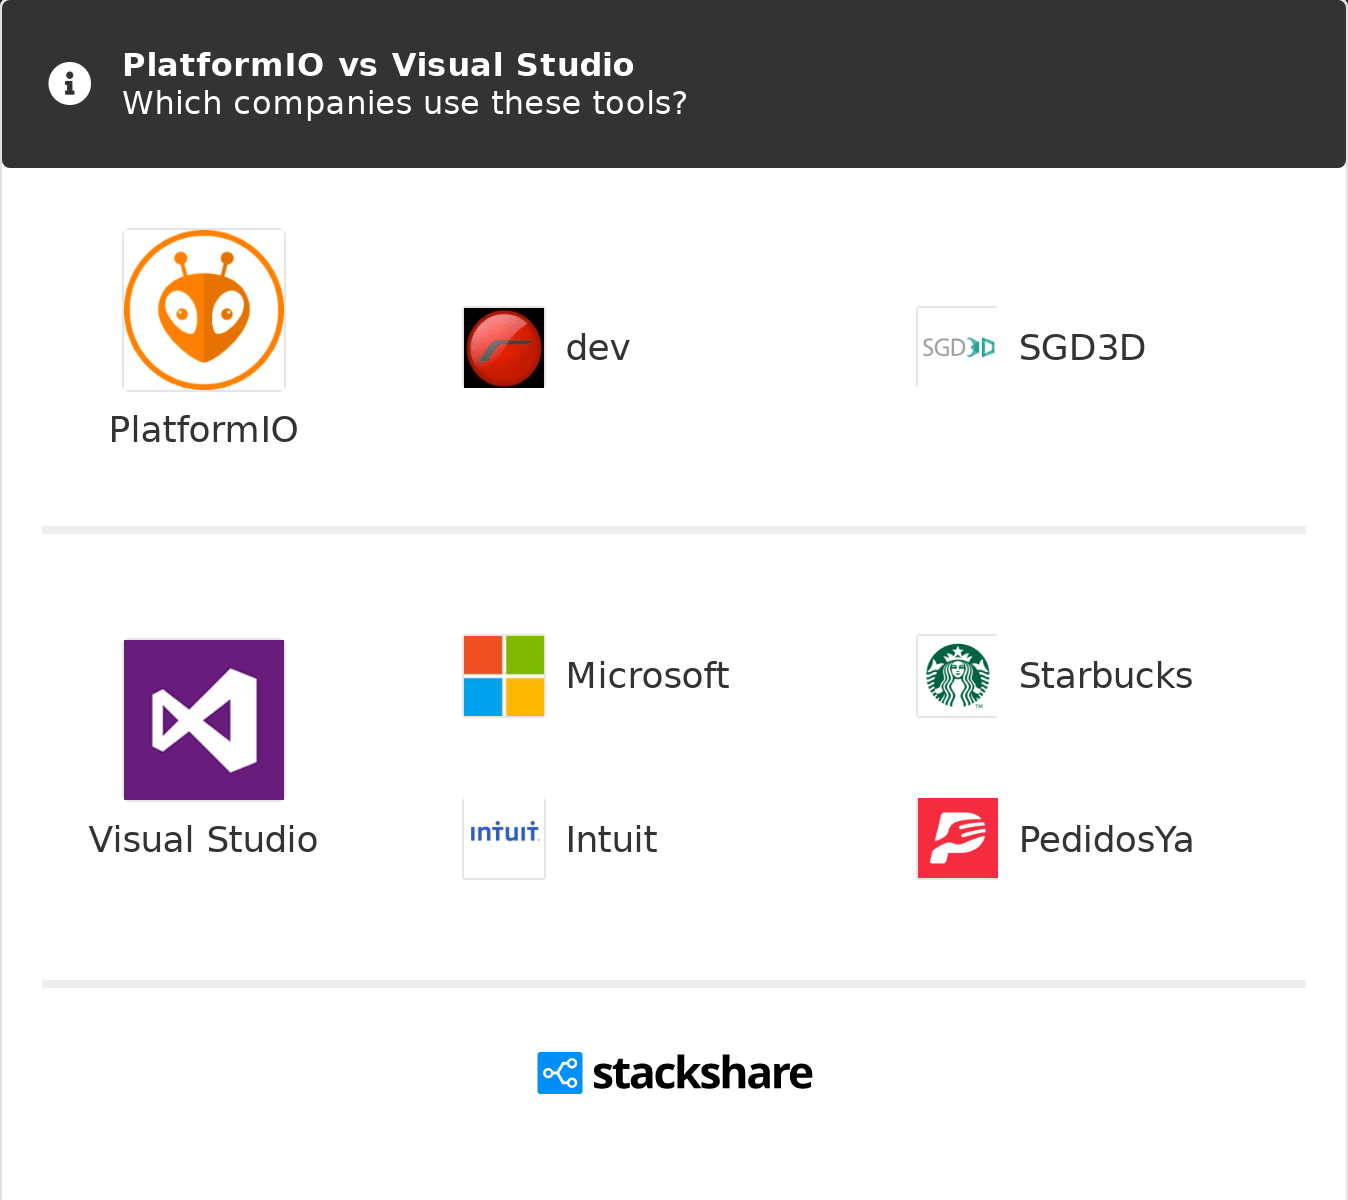The height and width of the screenshot is (1200, 1348).
Task: Select the 'dev' company name
Action: (598, 348)
